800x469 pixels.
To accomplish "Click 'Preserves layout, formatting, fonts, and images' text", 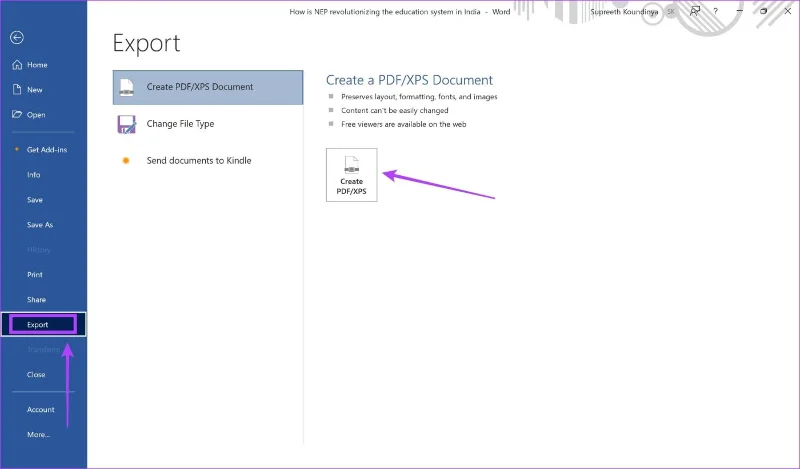I will [419, 96].
